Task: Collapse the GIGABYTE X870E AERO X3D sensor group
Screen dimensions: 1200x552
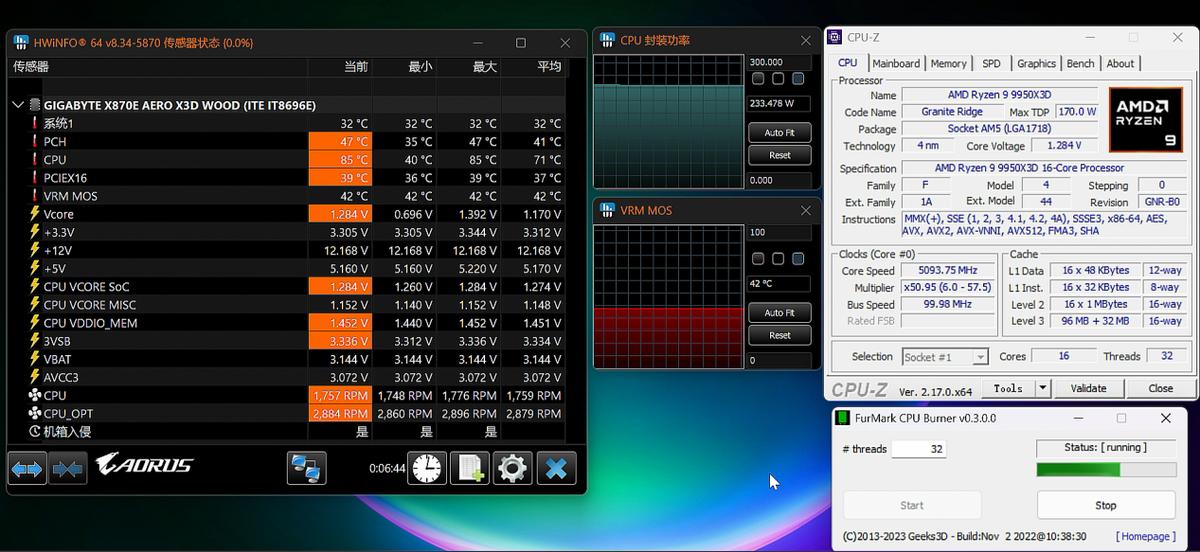Action: coord(18,105)
